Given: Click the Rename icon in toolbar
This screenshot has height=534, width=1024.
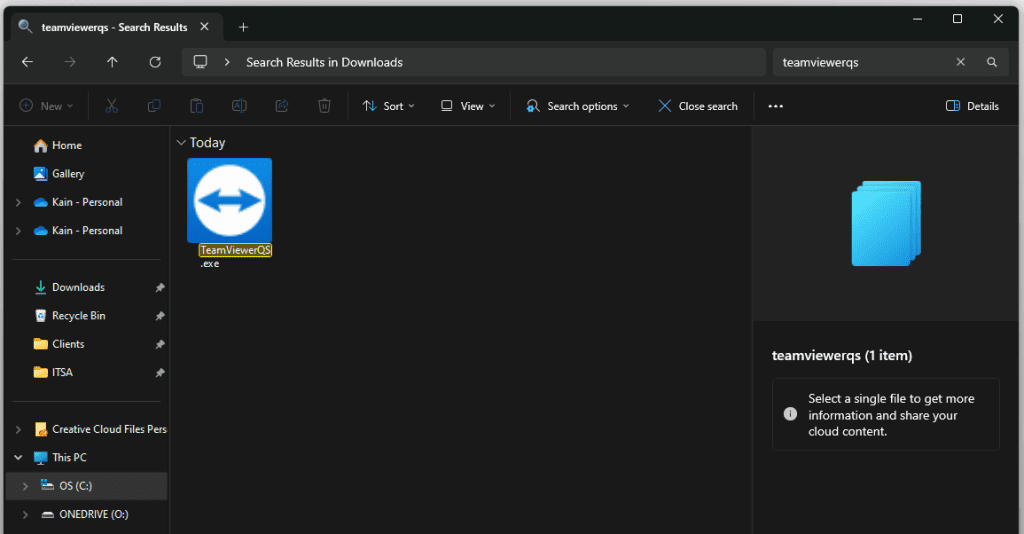Looking at the screenshot, I should click(239, 106).
